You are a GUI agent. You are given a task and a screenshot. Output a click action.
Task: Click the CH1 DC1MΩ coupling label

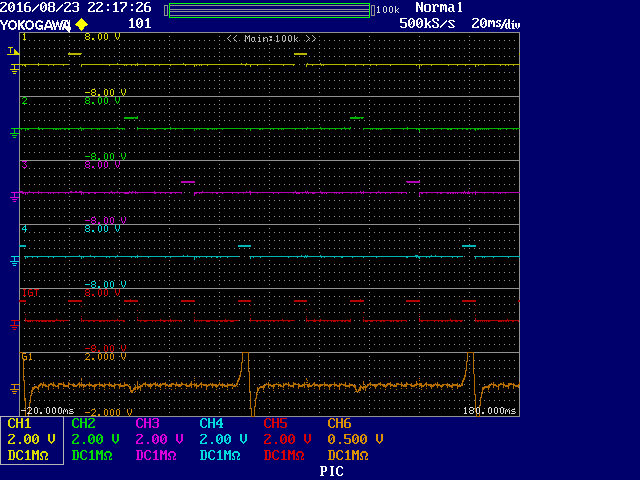28,456
